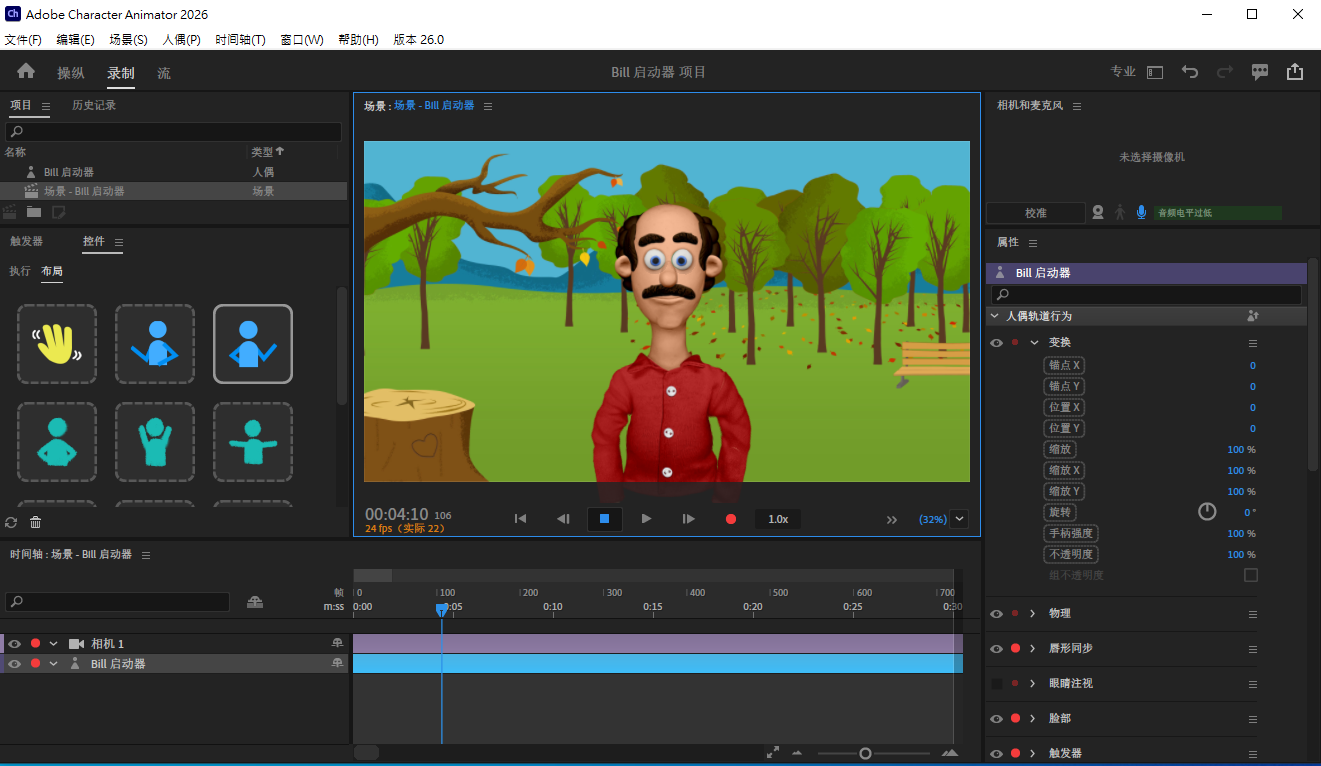Click the red Record button in scene transport
This screenshot has width=1321, height=766.
pos(731,519)
